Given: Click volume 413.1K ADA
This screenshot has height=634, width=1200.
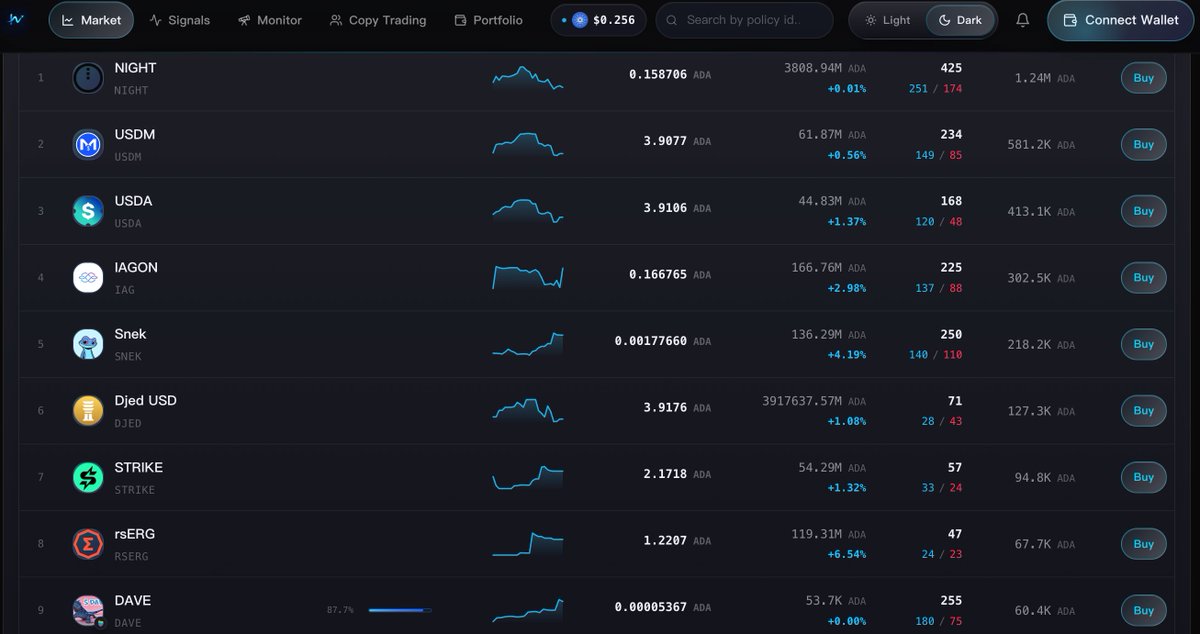Looking at the screenshot, I should [x=1041, y=211].
